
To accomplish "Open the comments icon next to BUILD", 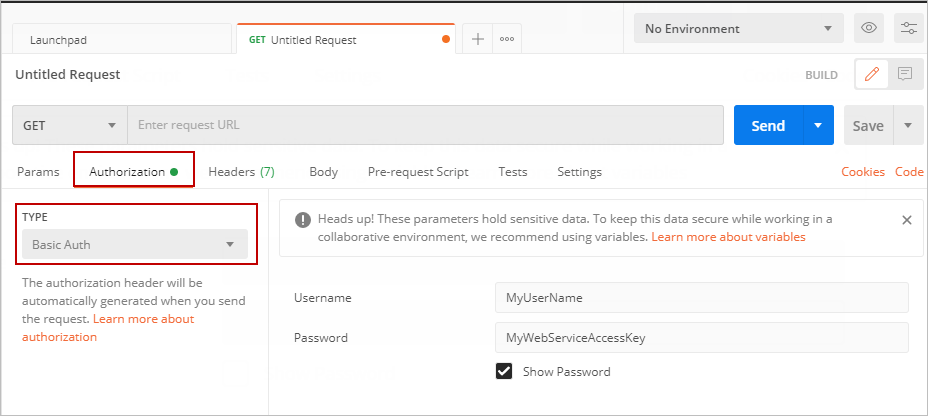I will (x=905, y=74).
